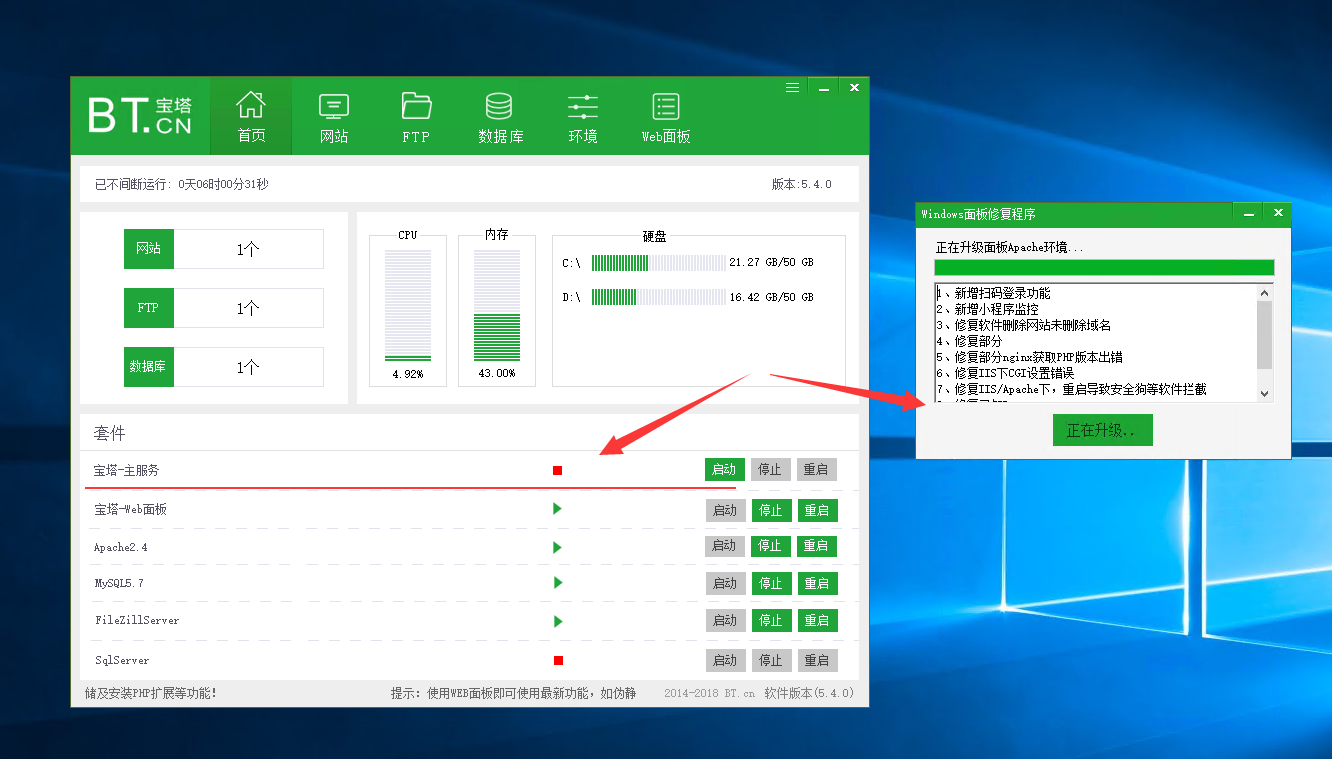Image resolution: width=1332 pixels, height=759 pixels.
Task: Select changelog line 新增扫码登录功能
Action: click(993, 293)
